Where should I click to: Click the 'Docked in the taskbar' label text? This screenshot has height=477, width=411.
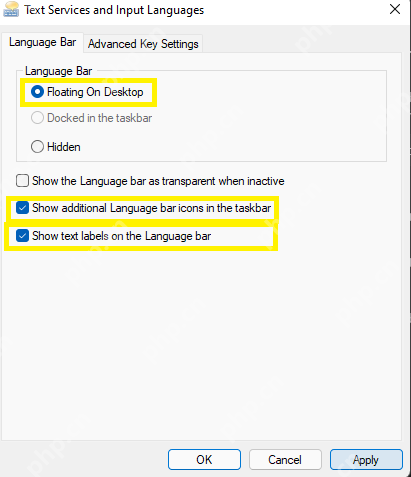coord(99,118)
